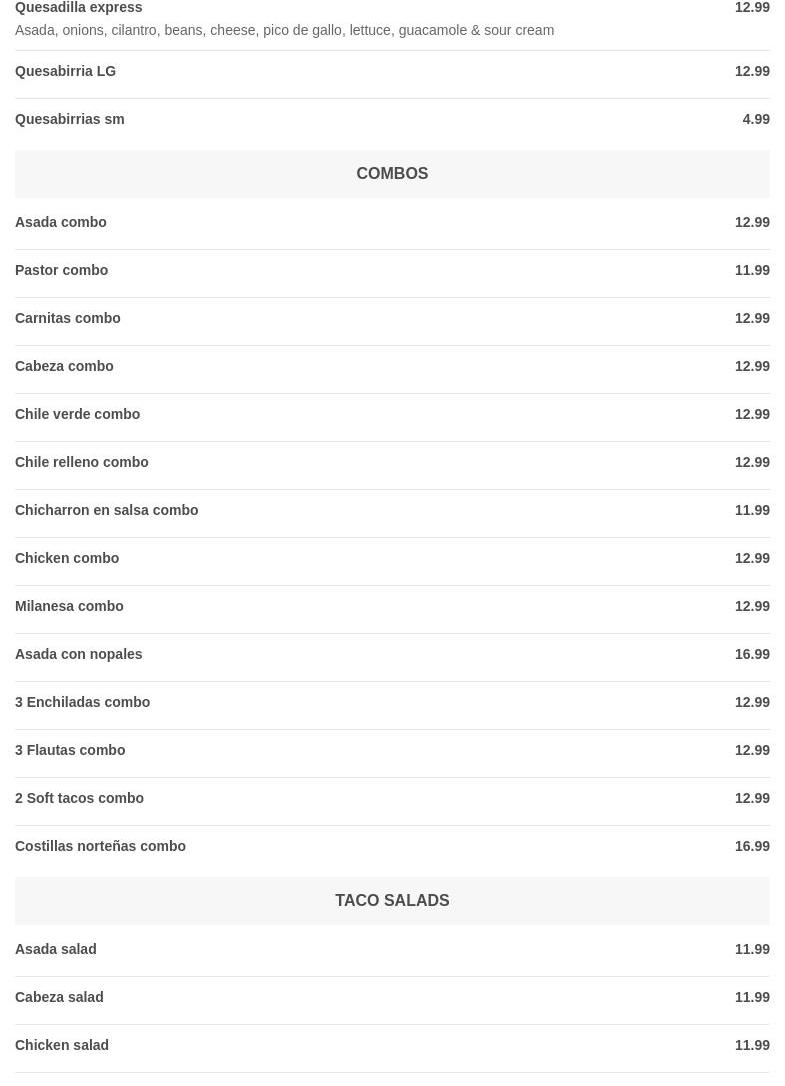Click the Cabeza salad price 11.99

coord(752,997)
